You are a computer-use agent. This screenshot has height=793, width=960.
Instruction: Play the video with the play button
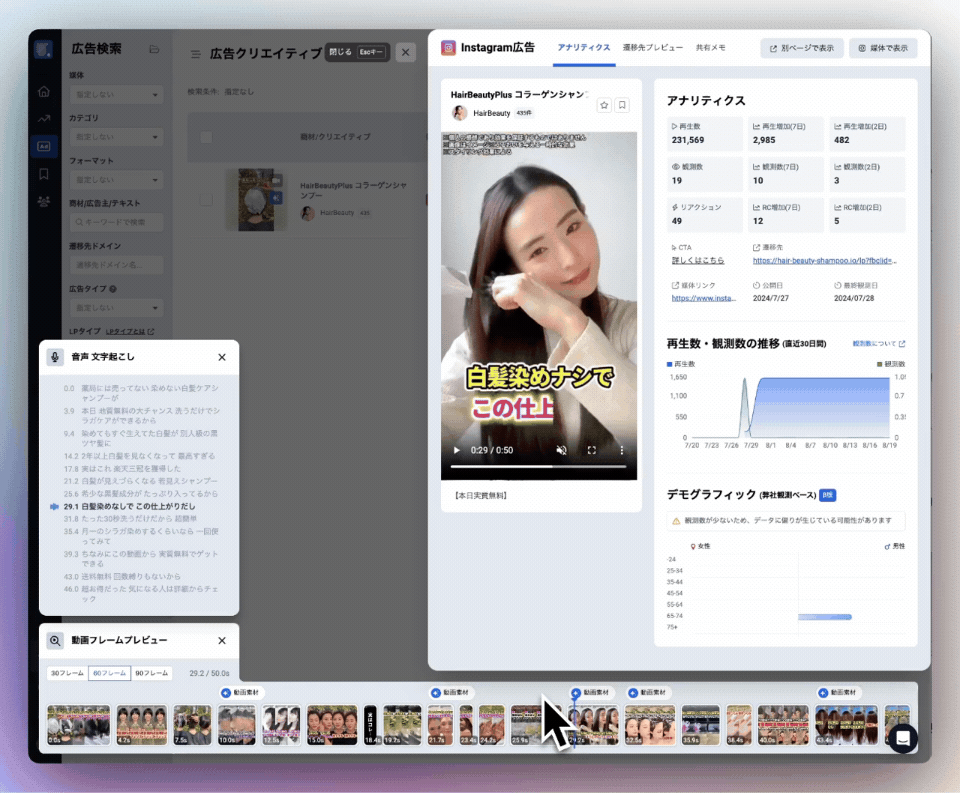(x=457, y=450)
